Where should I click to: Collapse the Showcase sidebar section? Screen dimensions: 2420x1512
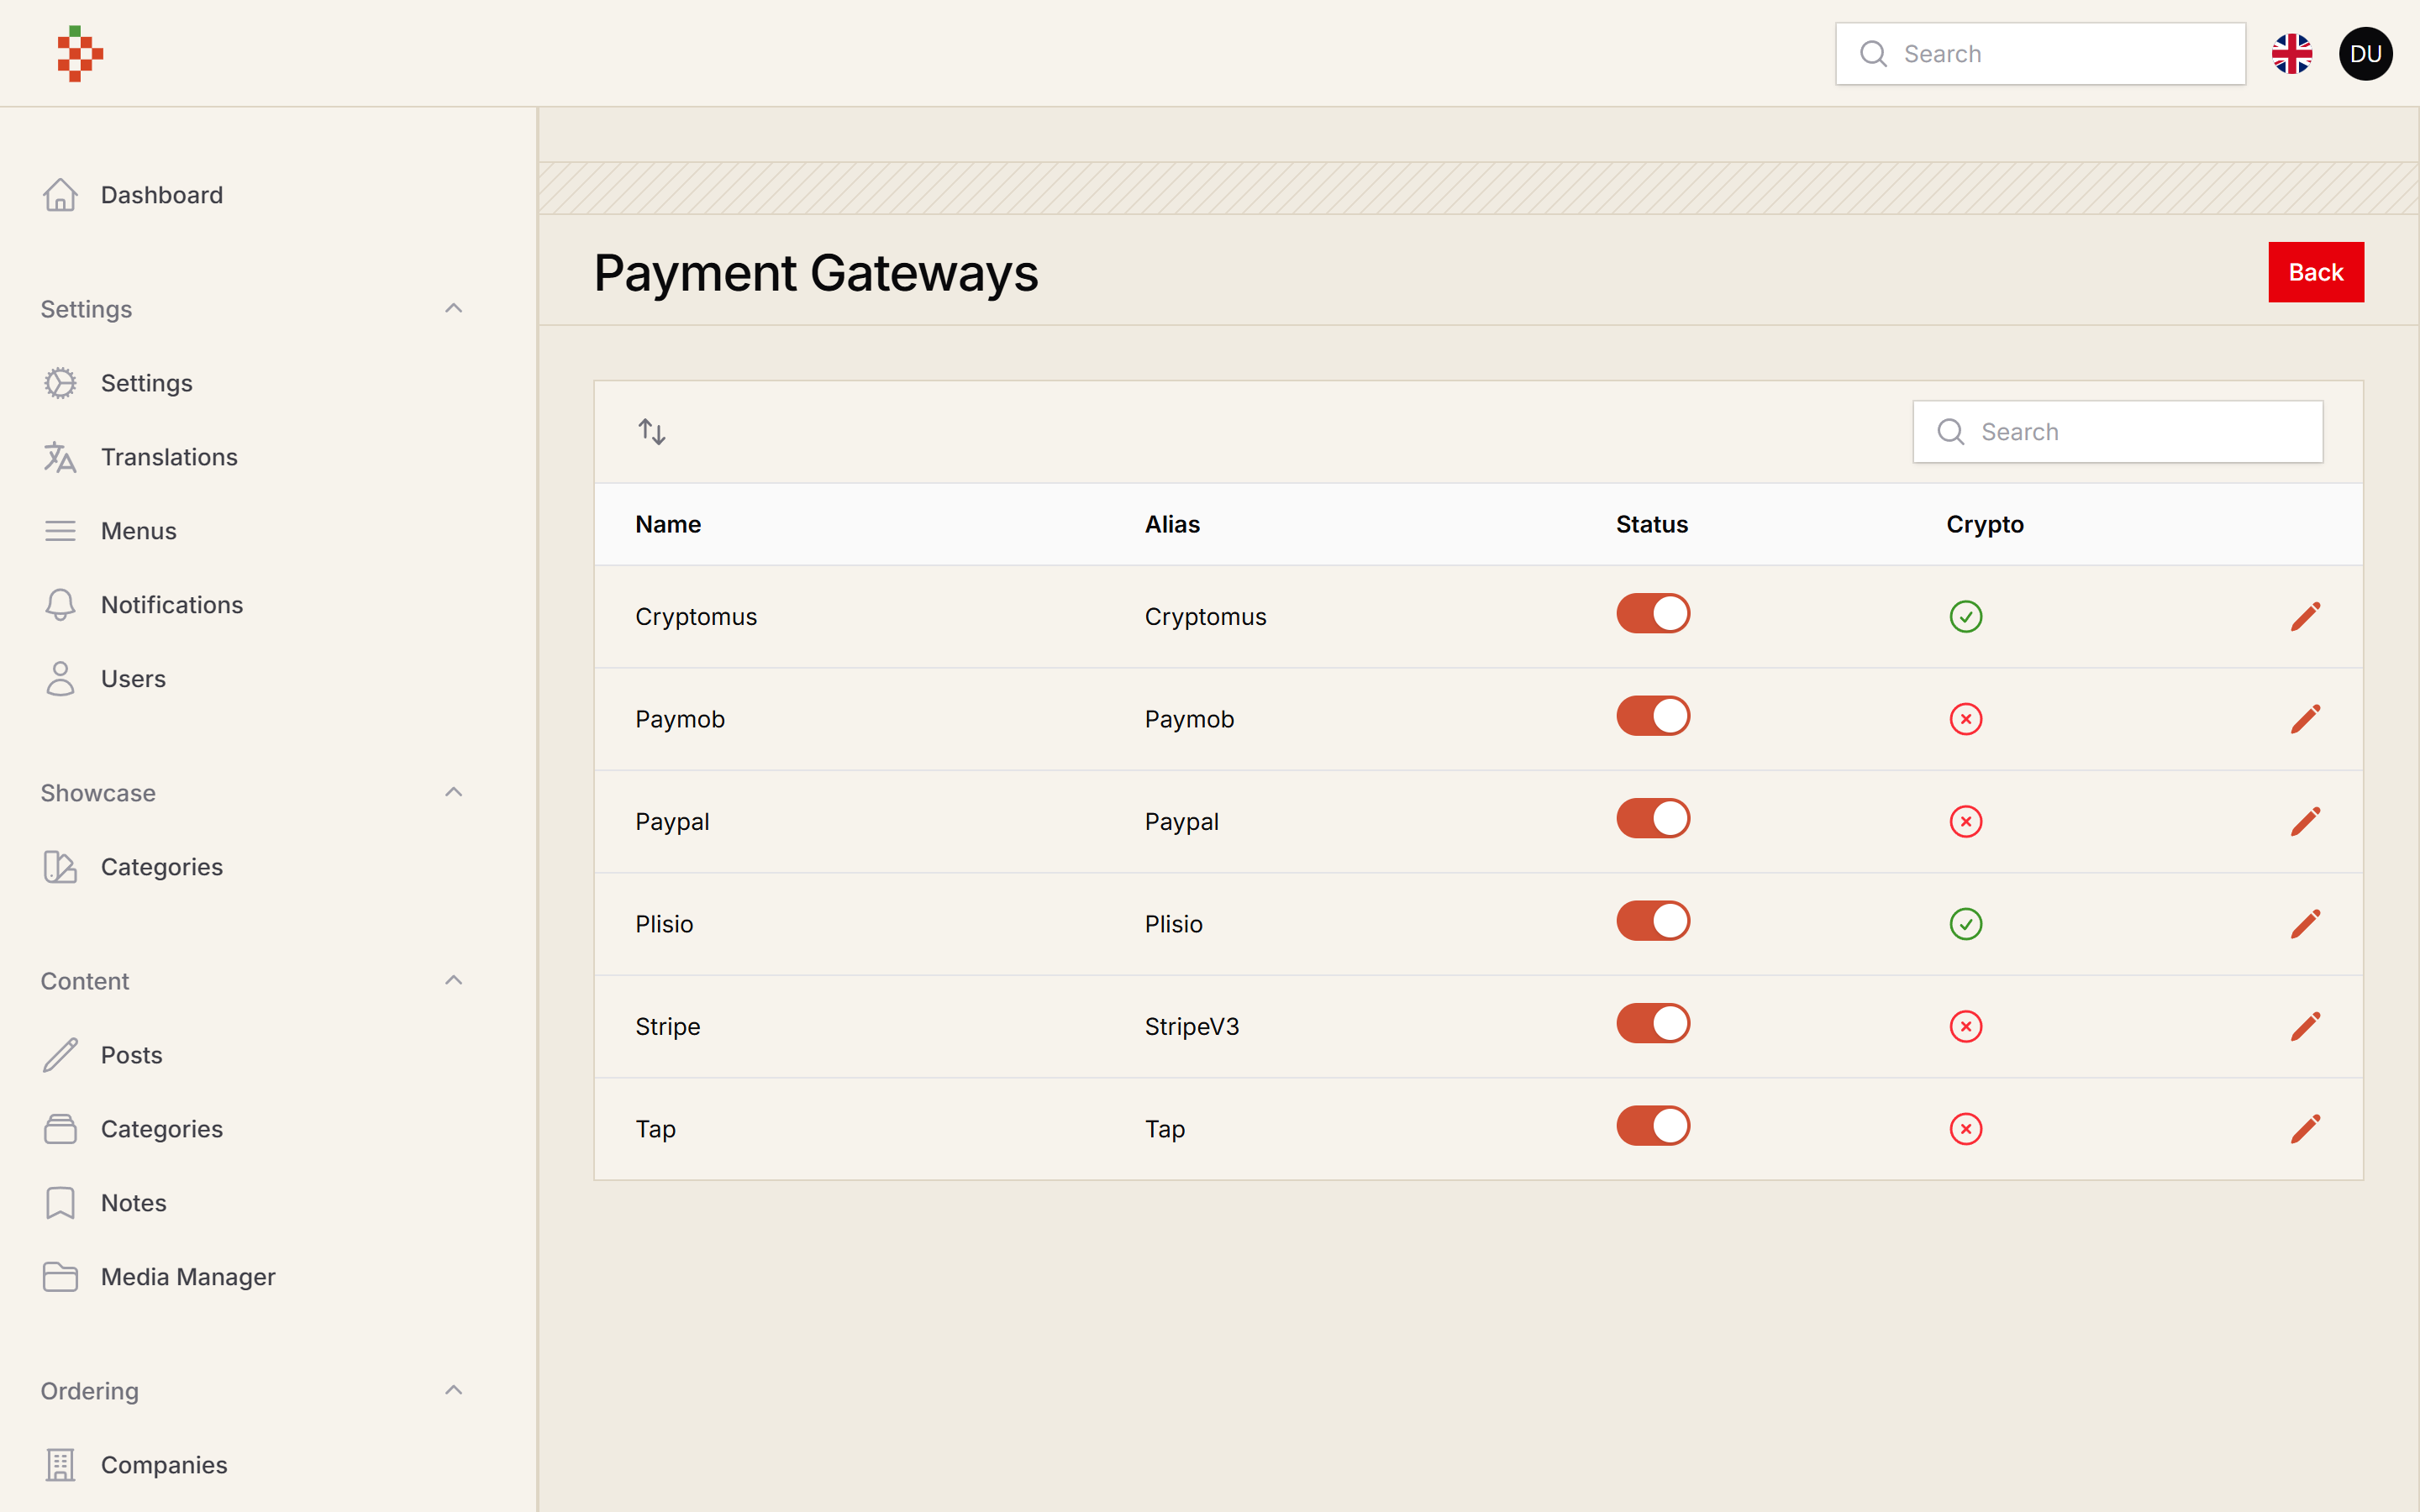click(453, 793)
